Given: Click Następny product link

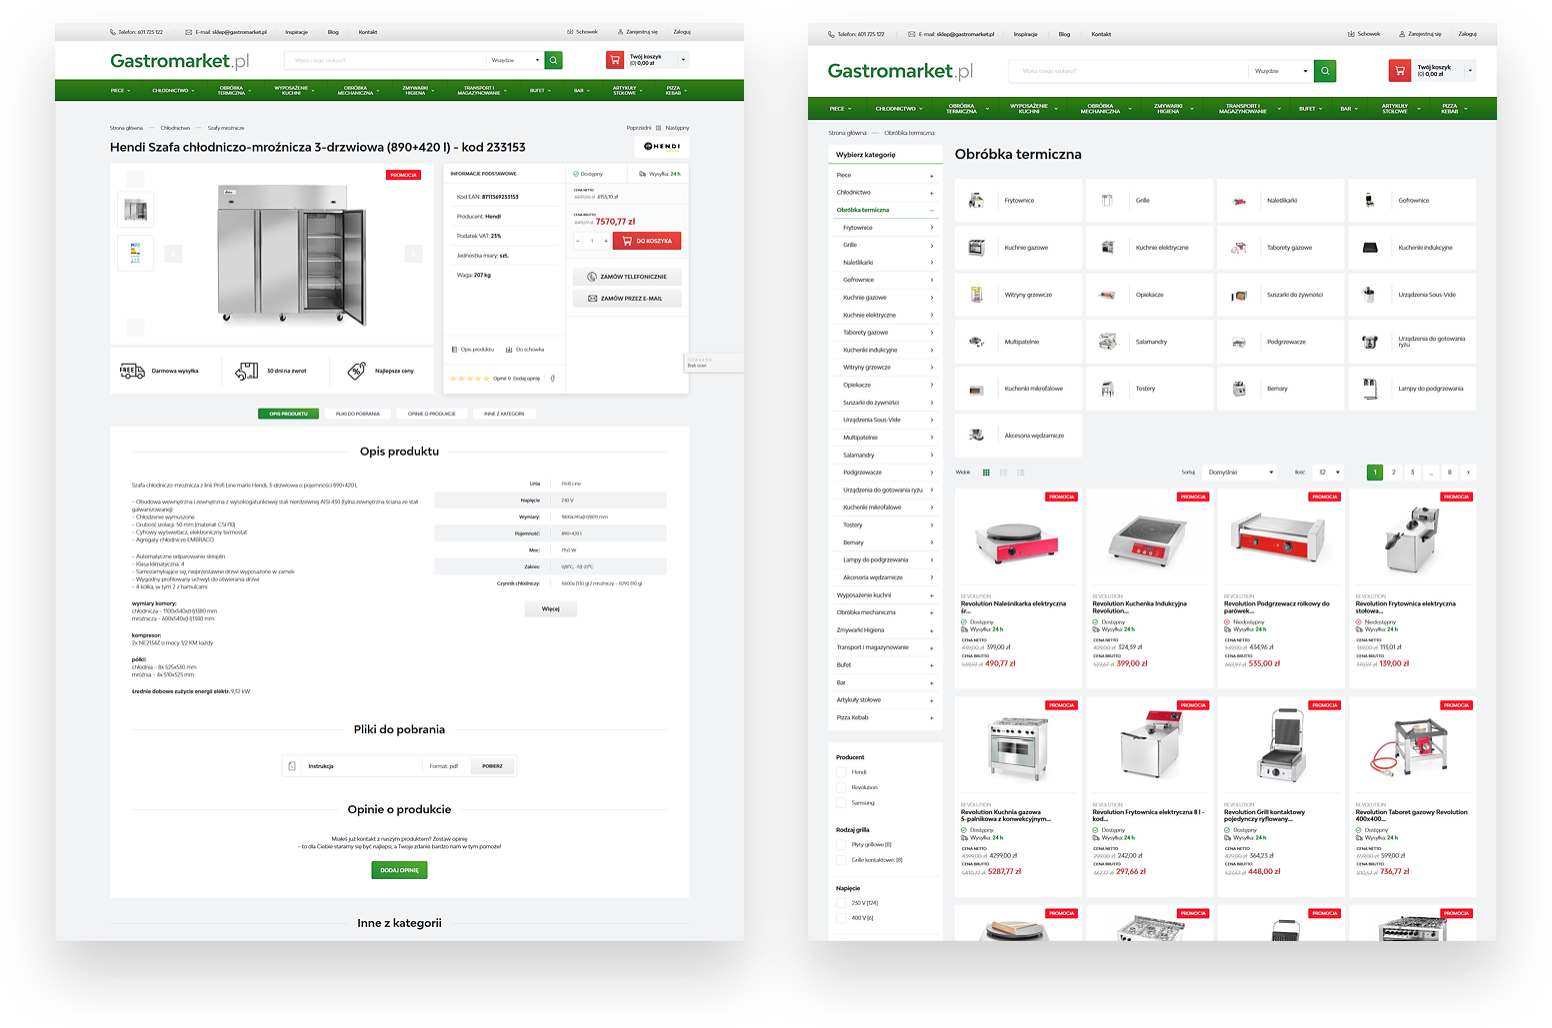Looking at the screenshot, I should (x=677, y=128).
